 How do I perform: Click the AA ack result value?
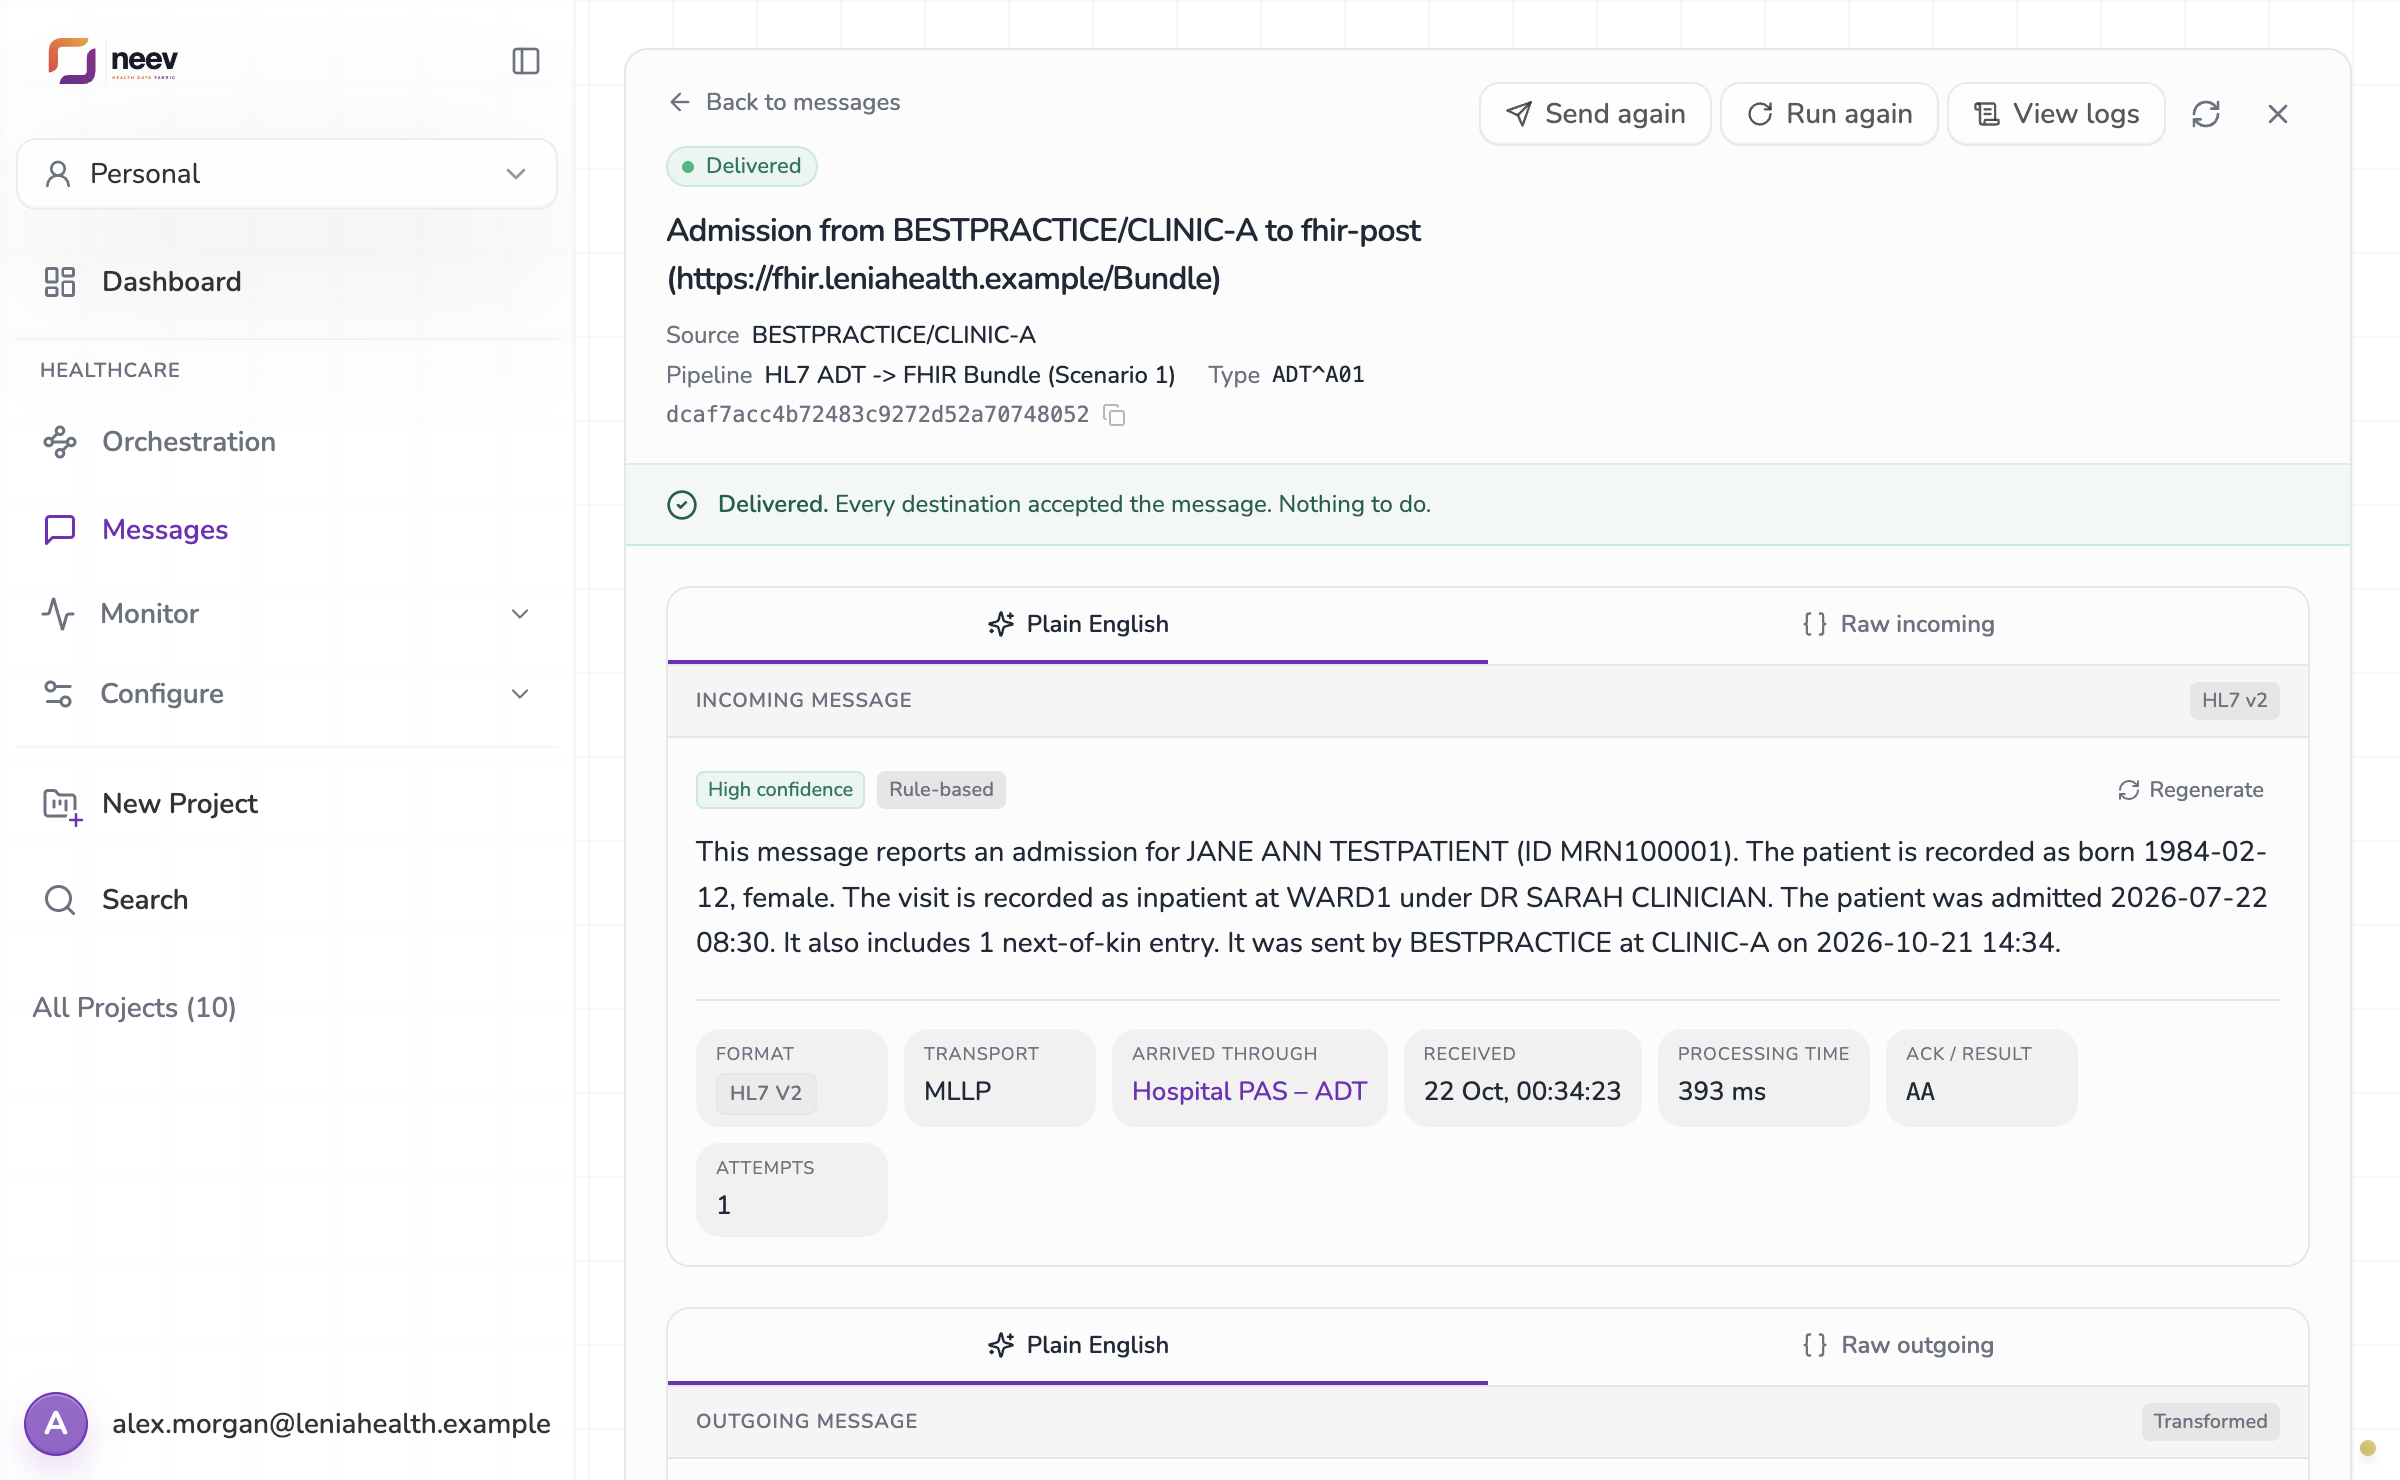1920,1091
